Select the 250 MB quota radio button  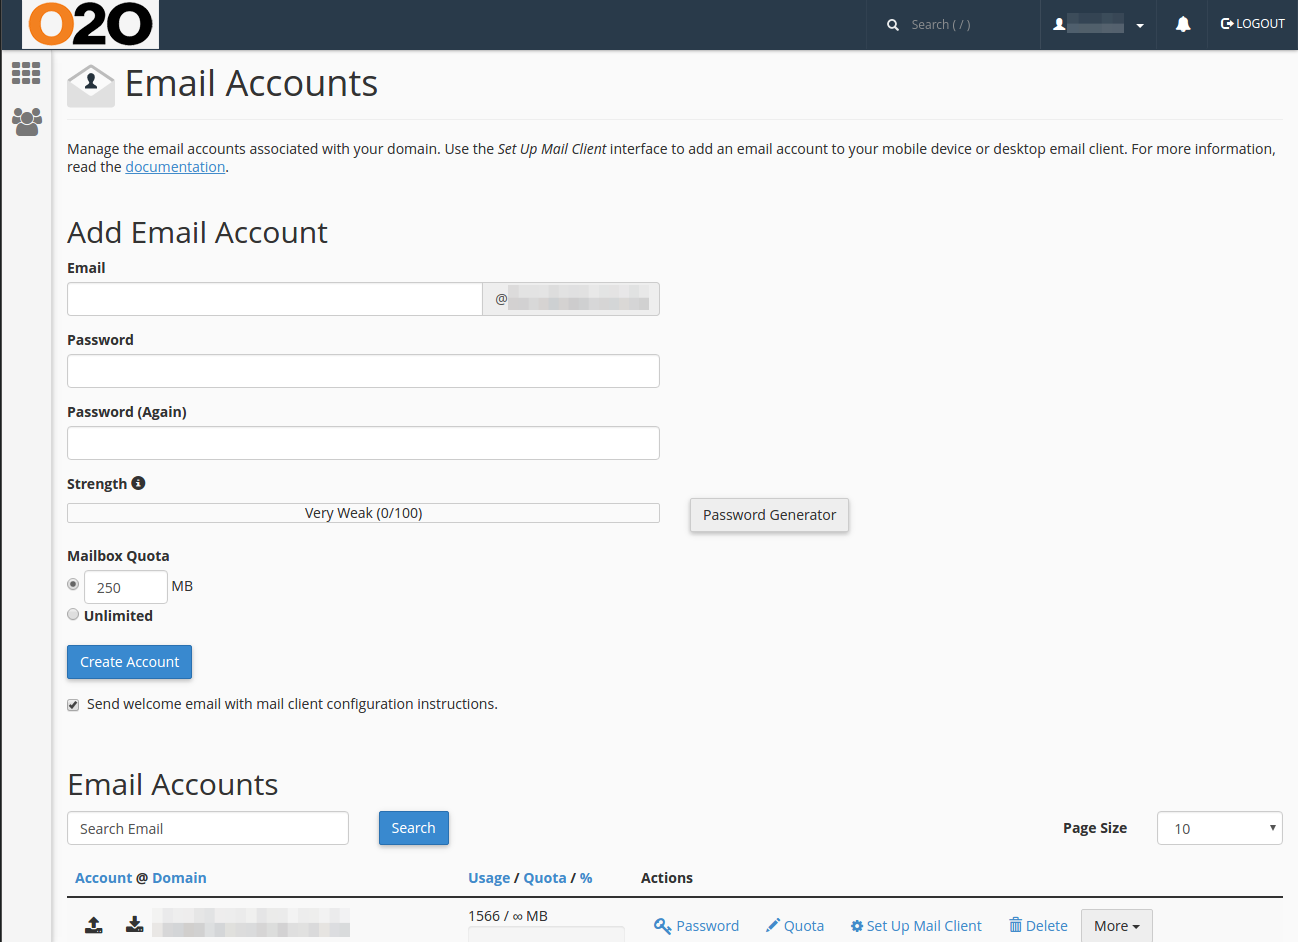pos(73,584)
